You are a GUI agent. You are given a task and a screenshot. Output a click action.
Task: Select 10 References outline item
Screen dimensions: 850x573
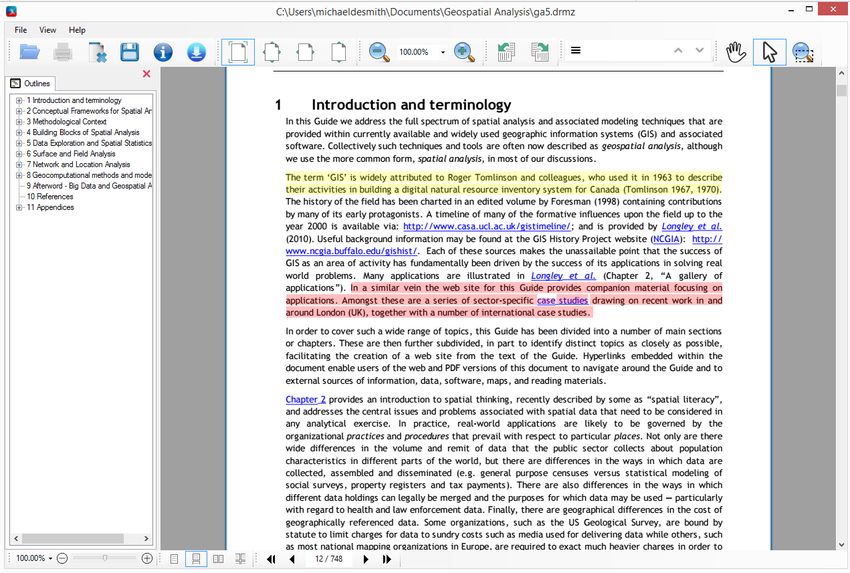tap(50, 196)
